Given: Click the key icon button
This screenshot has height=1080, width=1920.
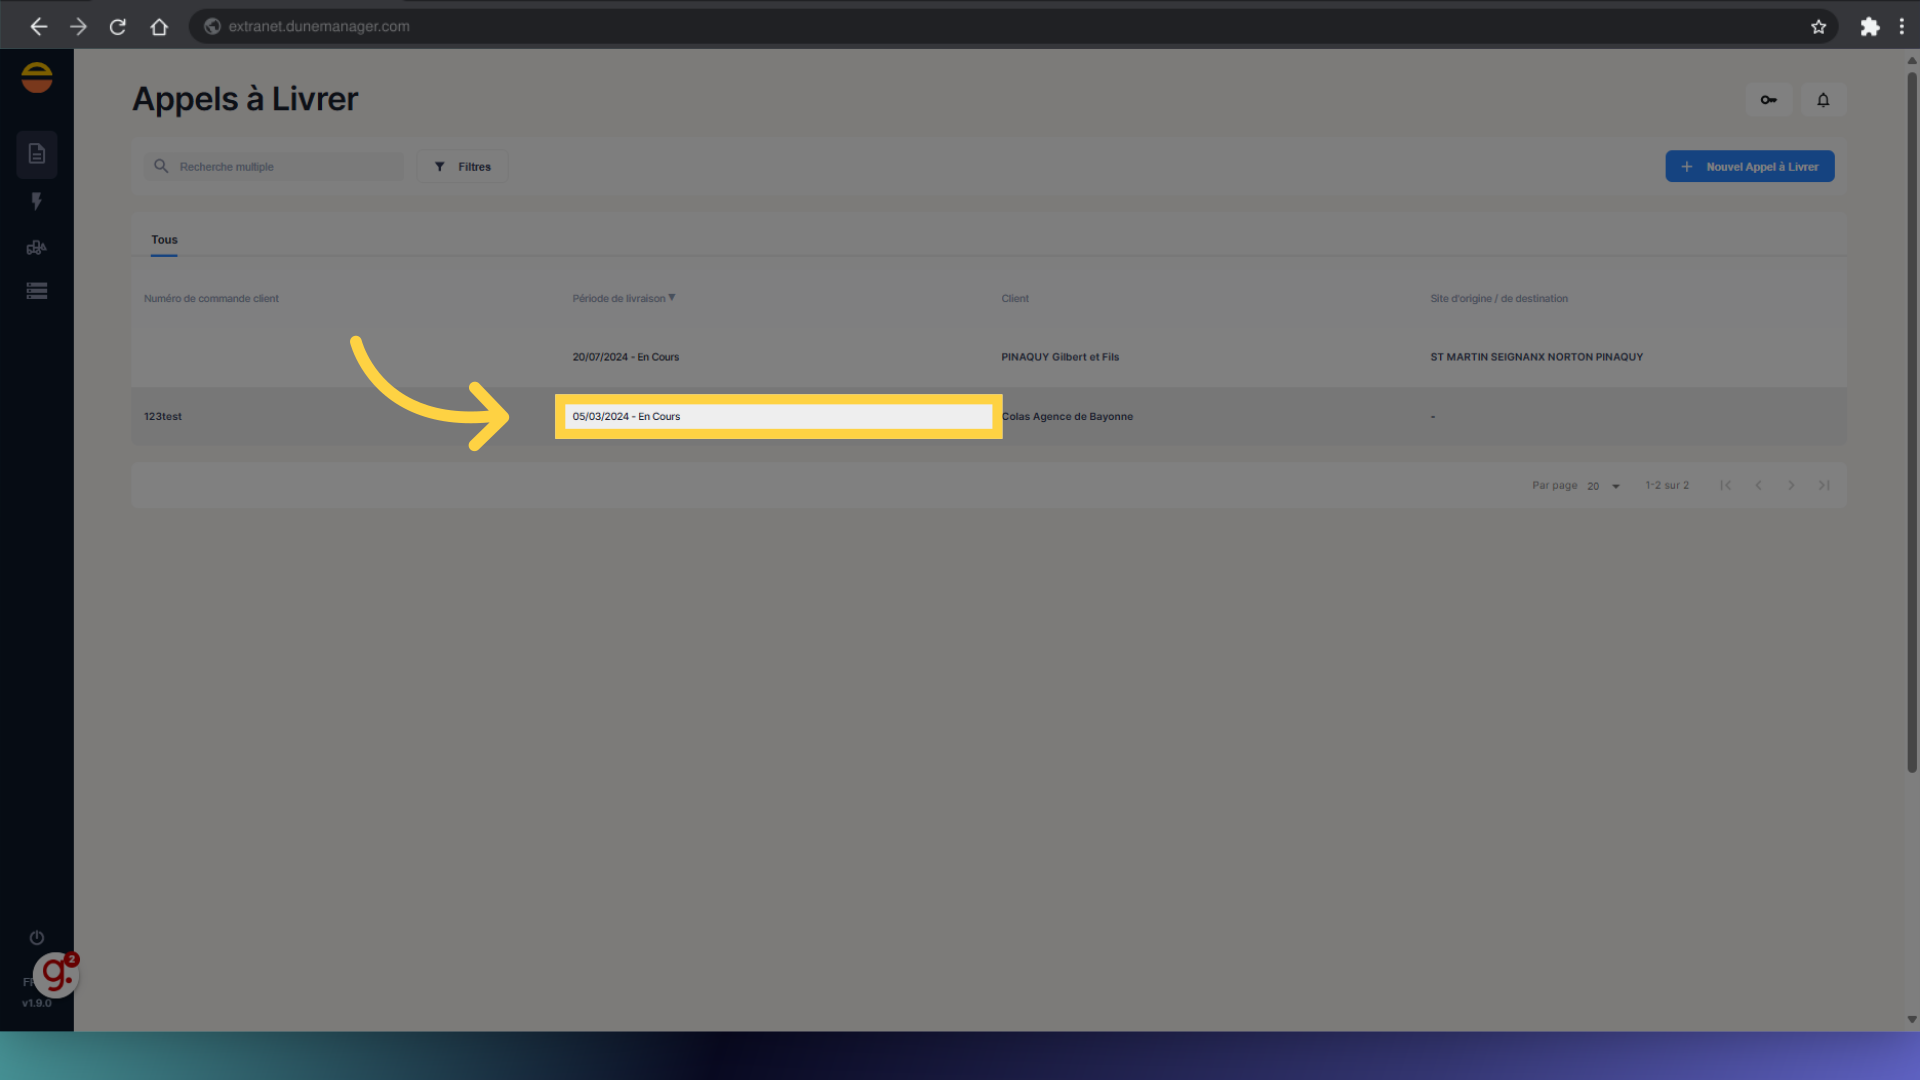Looking at the screenshot, I should point(1768,100).
